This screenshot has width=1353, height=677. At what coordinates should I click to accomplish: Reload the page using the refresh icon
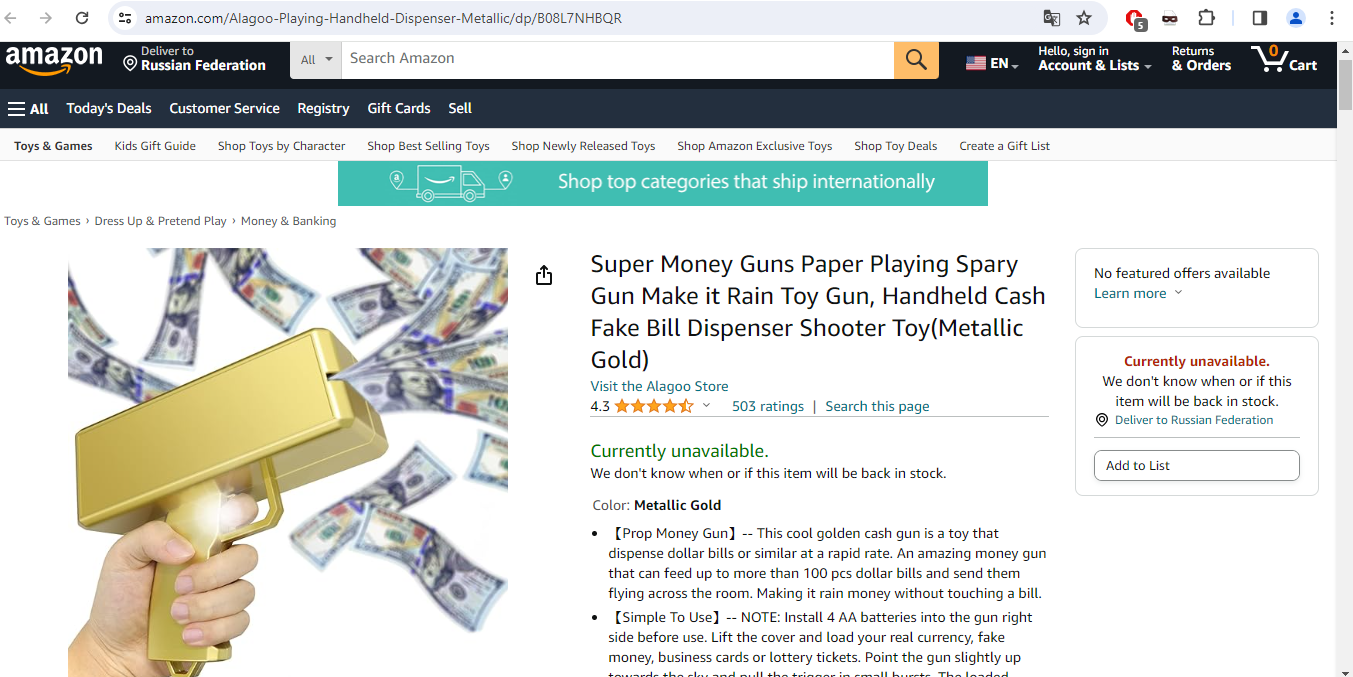tap(82, 18)
